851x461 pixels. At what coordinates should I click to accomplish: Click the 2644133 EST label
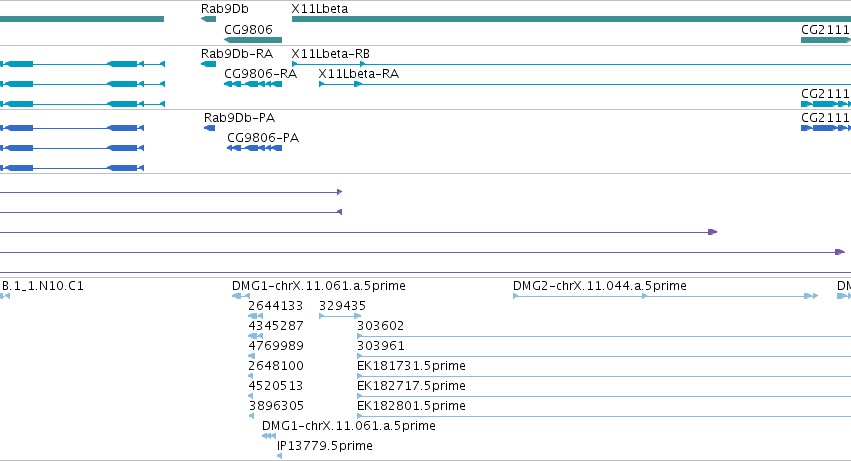tap(275, 306)
